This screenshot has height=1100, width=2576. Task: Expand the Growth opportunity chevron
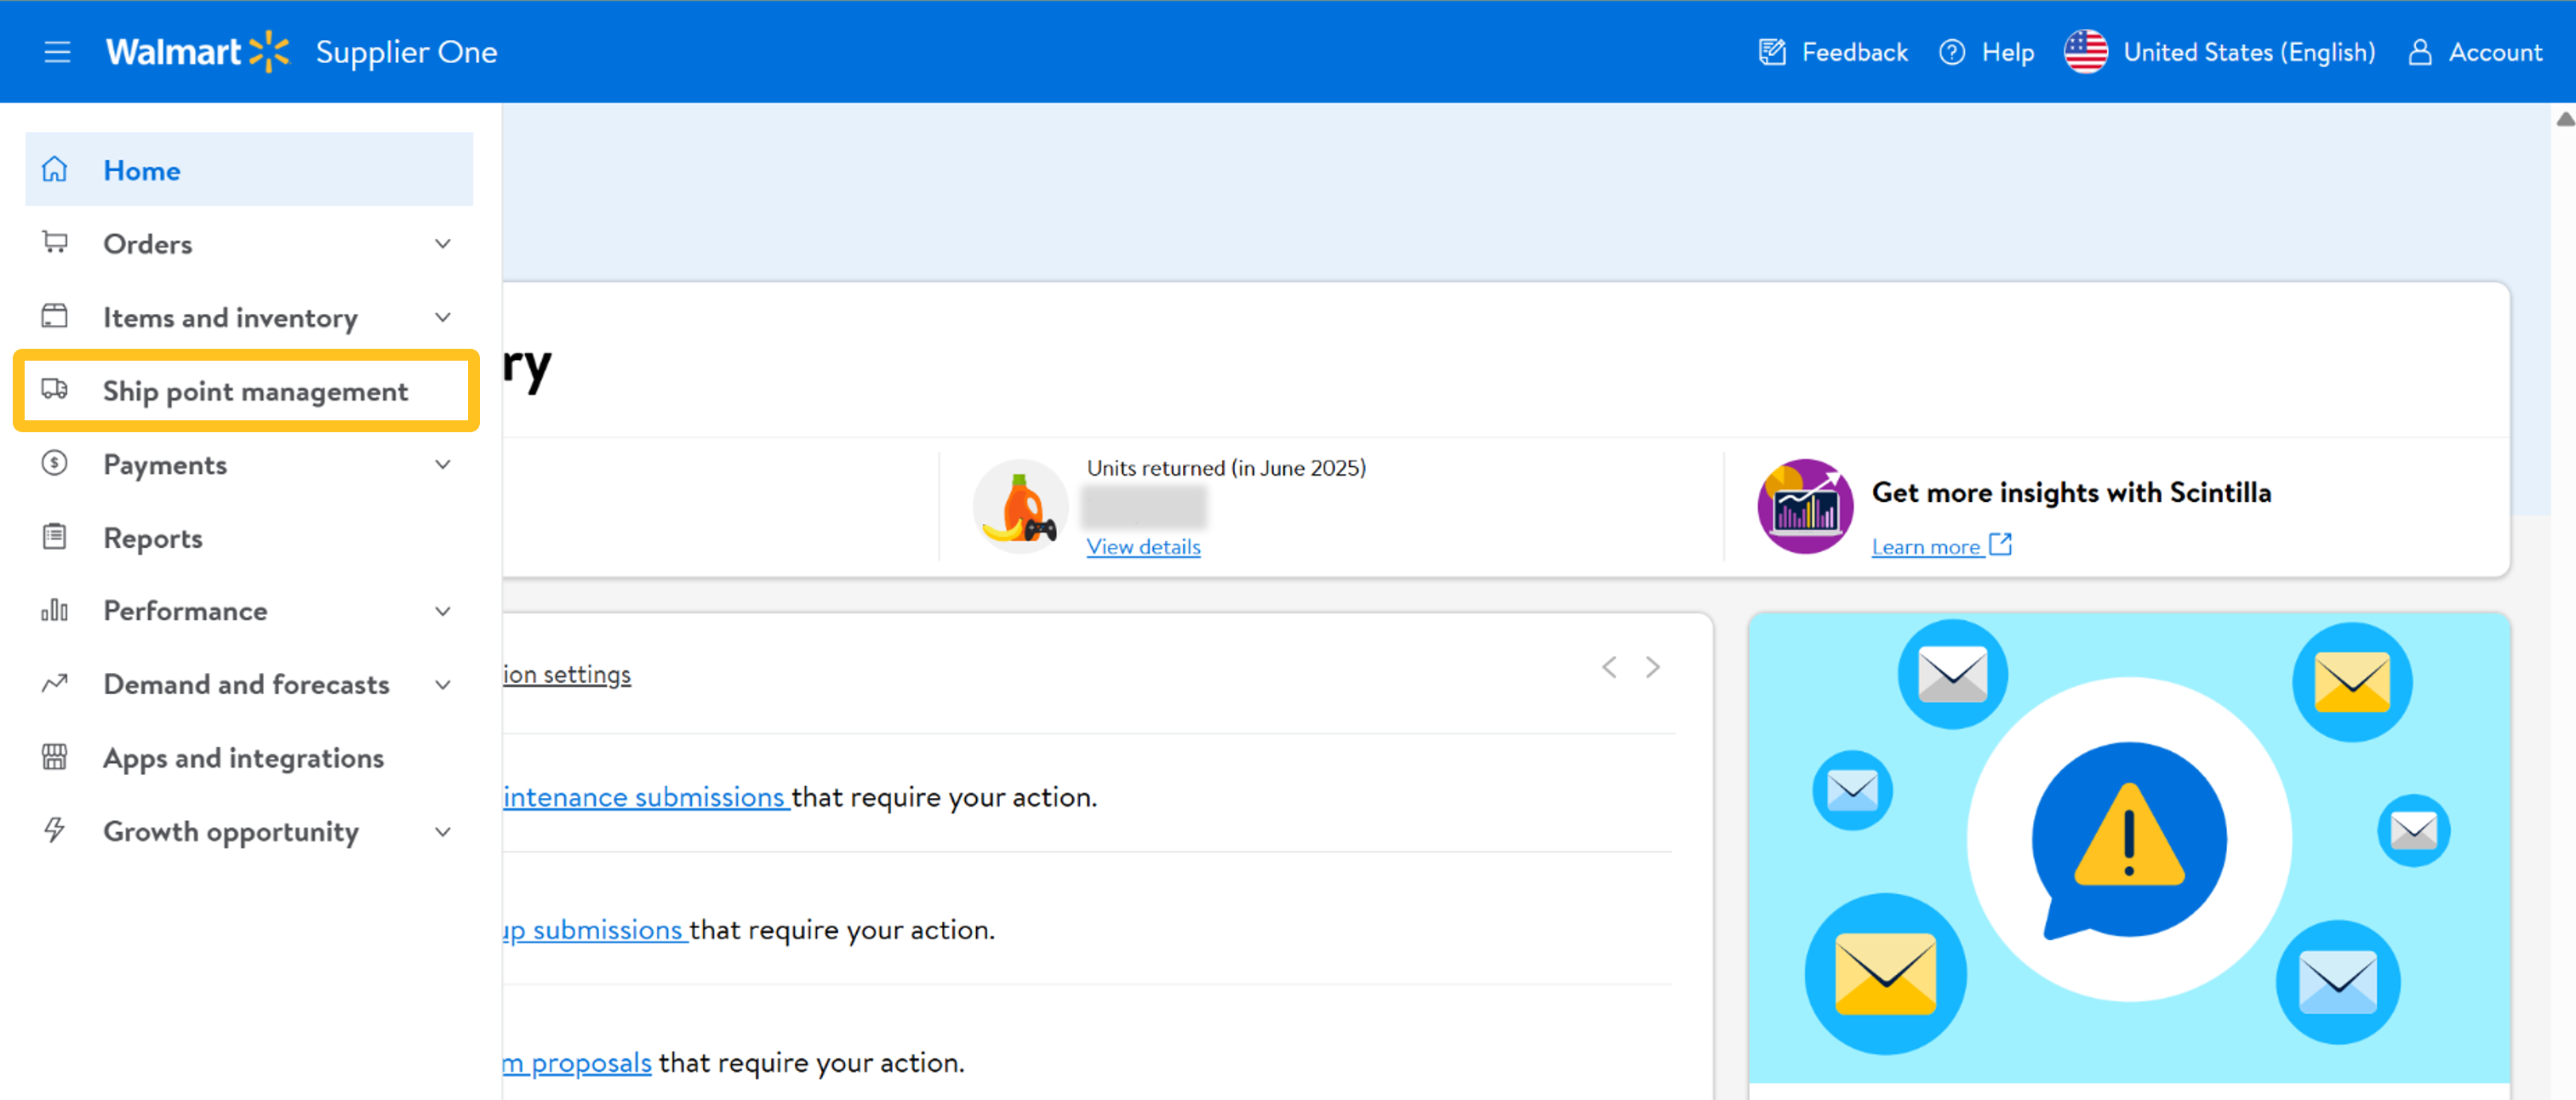tap(443, 831)
